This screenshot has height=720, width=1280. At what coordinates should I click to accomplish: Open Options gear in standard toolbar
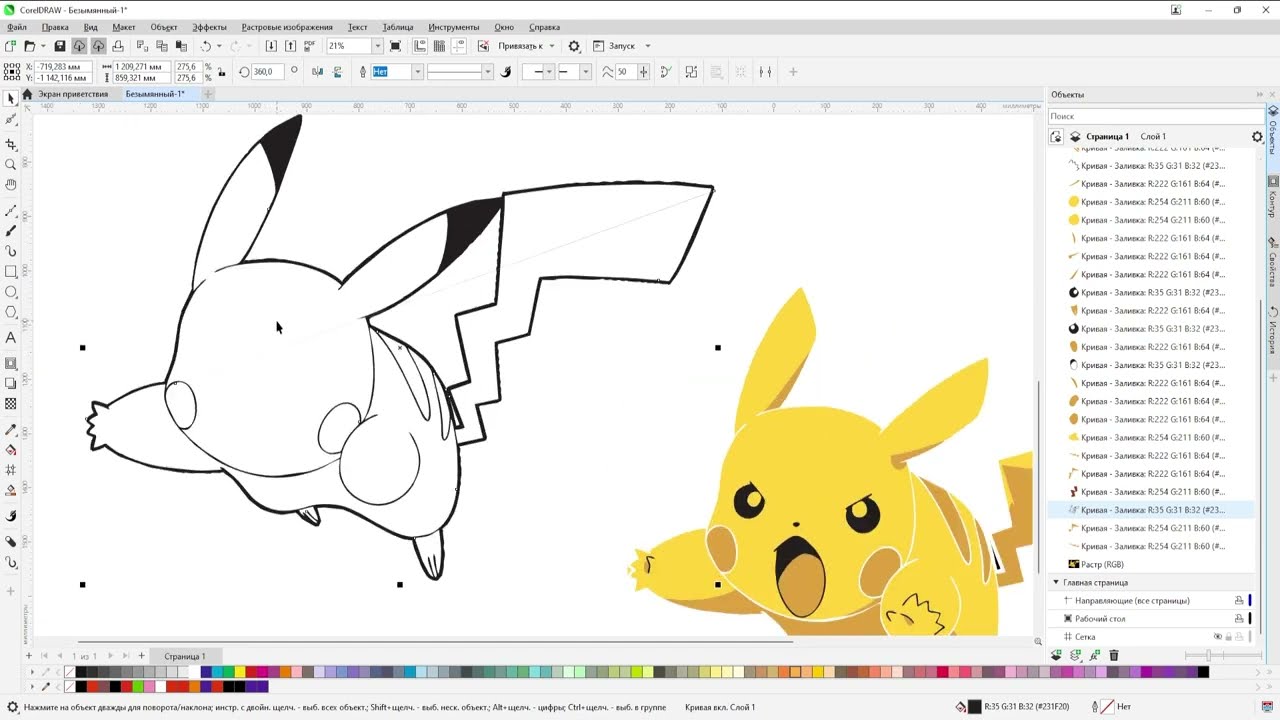(574, 46)
